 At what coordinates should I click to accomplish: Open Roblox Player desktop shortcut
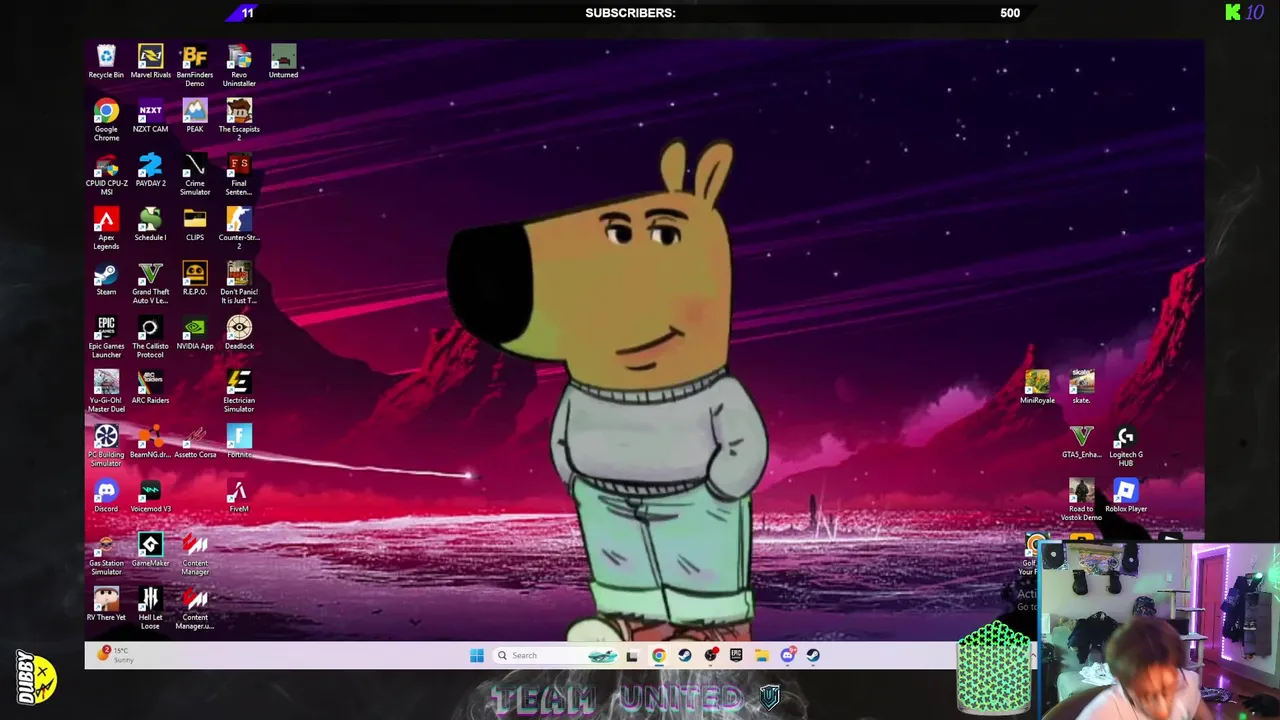tap(1126, 495)
